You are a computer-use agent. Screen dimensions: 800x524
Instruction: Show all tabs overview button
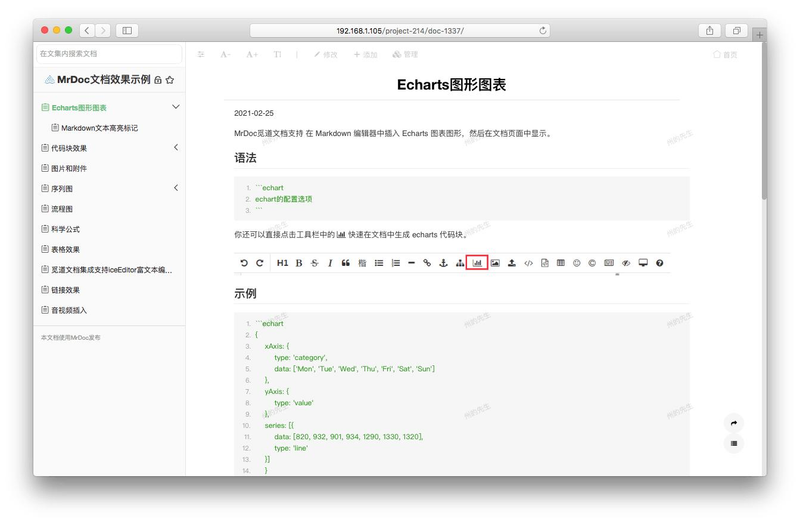click(x=737, y=31)
